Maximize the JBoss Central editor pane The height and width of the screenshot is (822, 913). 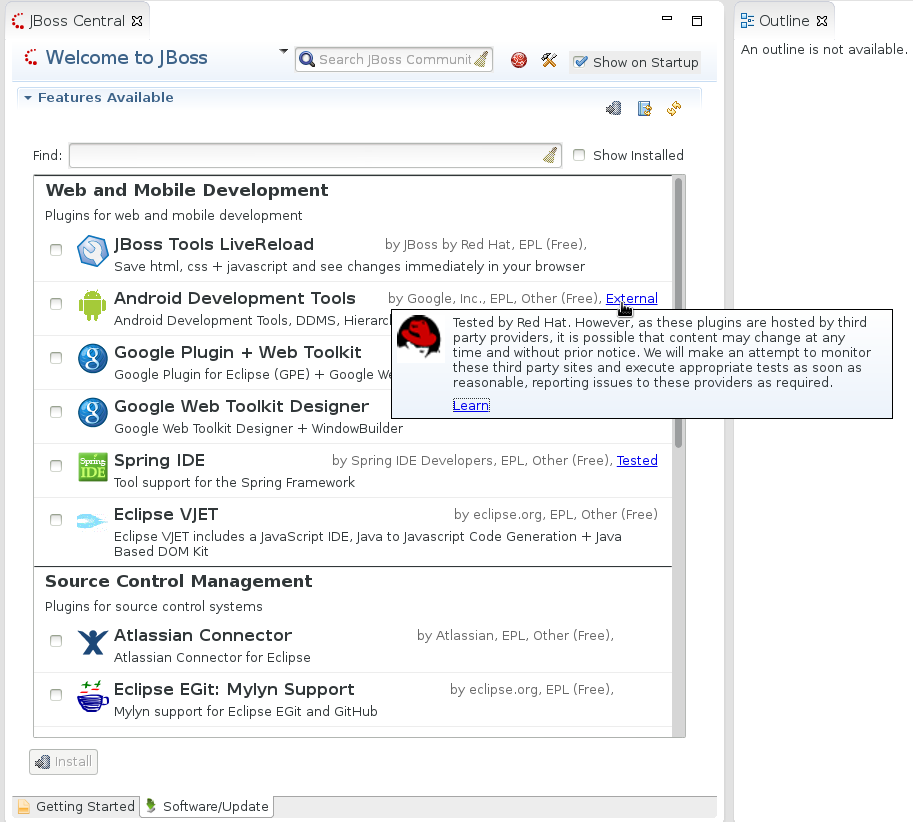tap(697, 21)
